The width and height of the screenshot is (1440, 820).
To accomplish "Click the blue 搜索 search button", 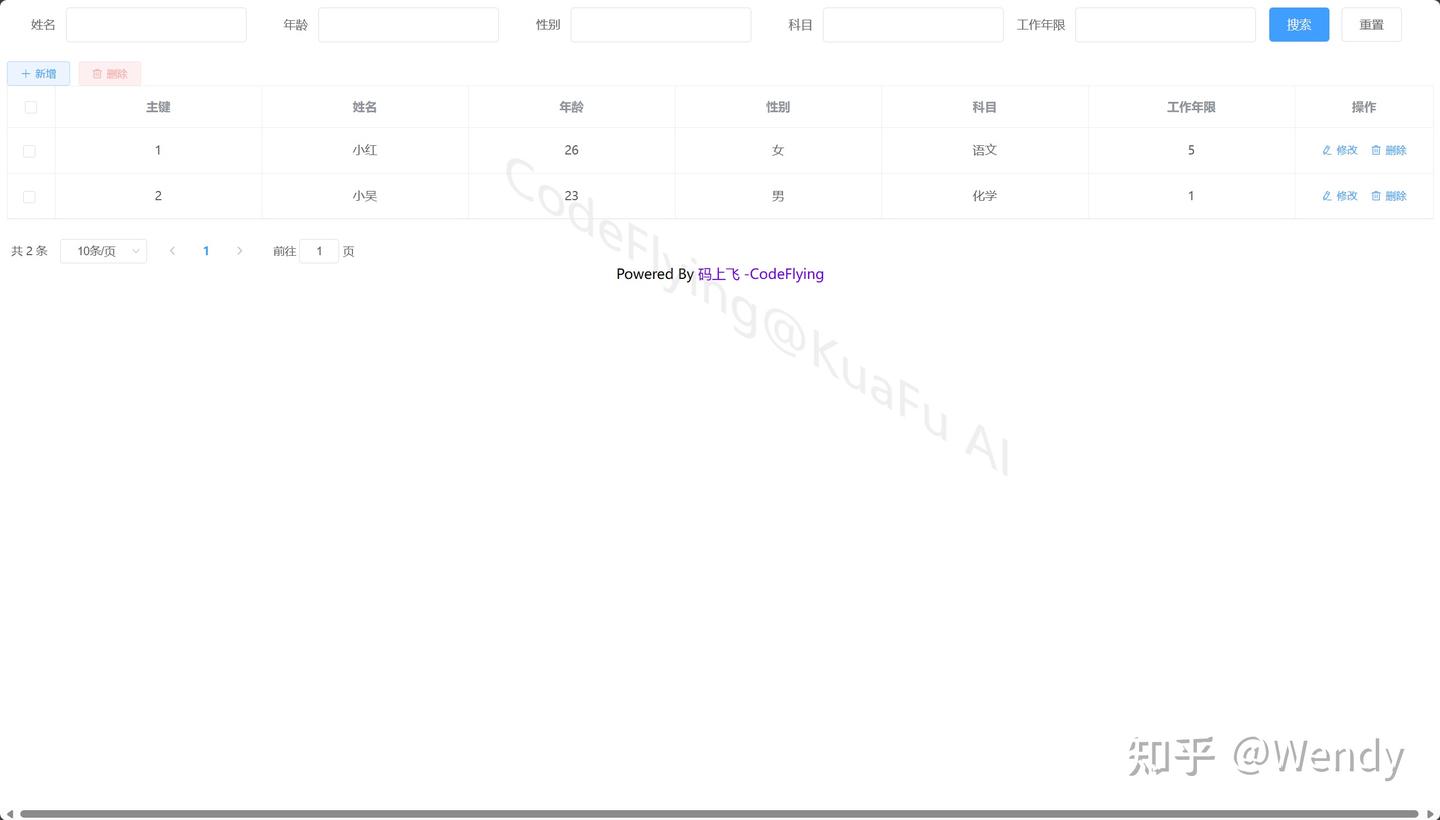I will pos(1298,24).
